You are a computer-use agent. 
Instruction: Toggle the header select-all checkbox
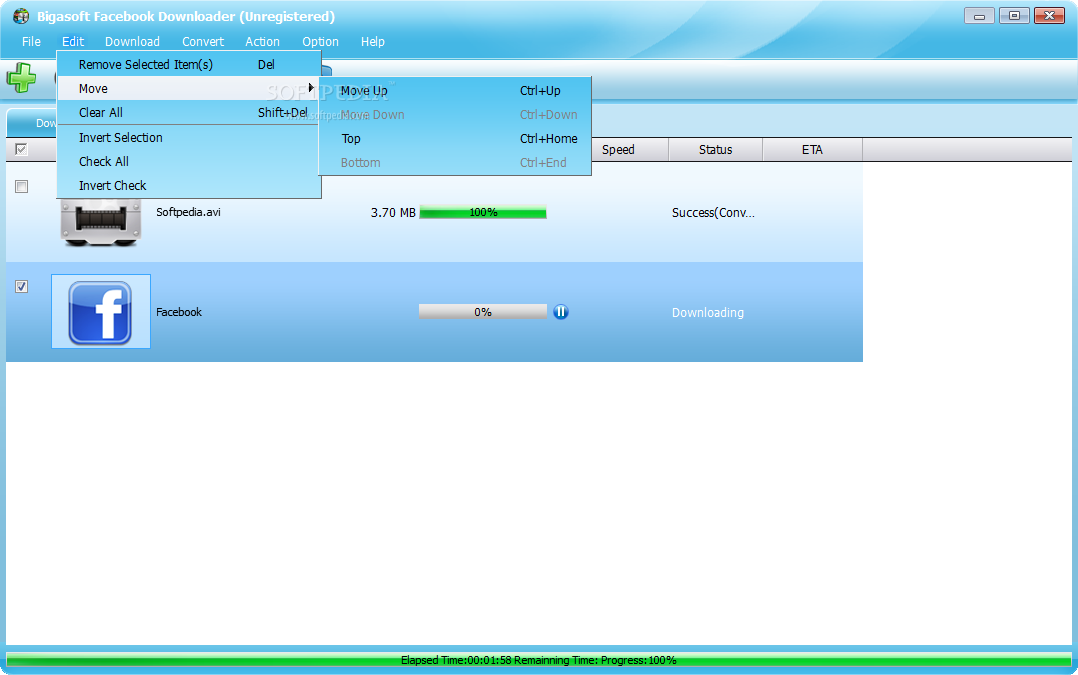tap(21, 149)
